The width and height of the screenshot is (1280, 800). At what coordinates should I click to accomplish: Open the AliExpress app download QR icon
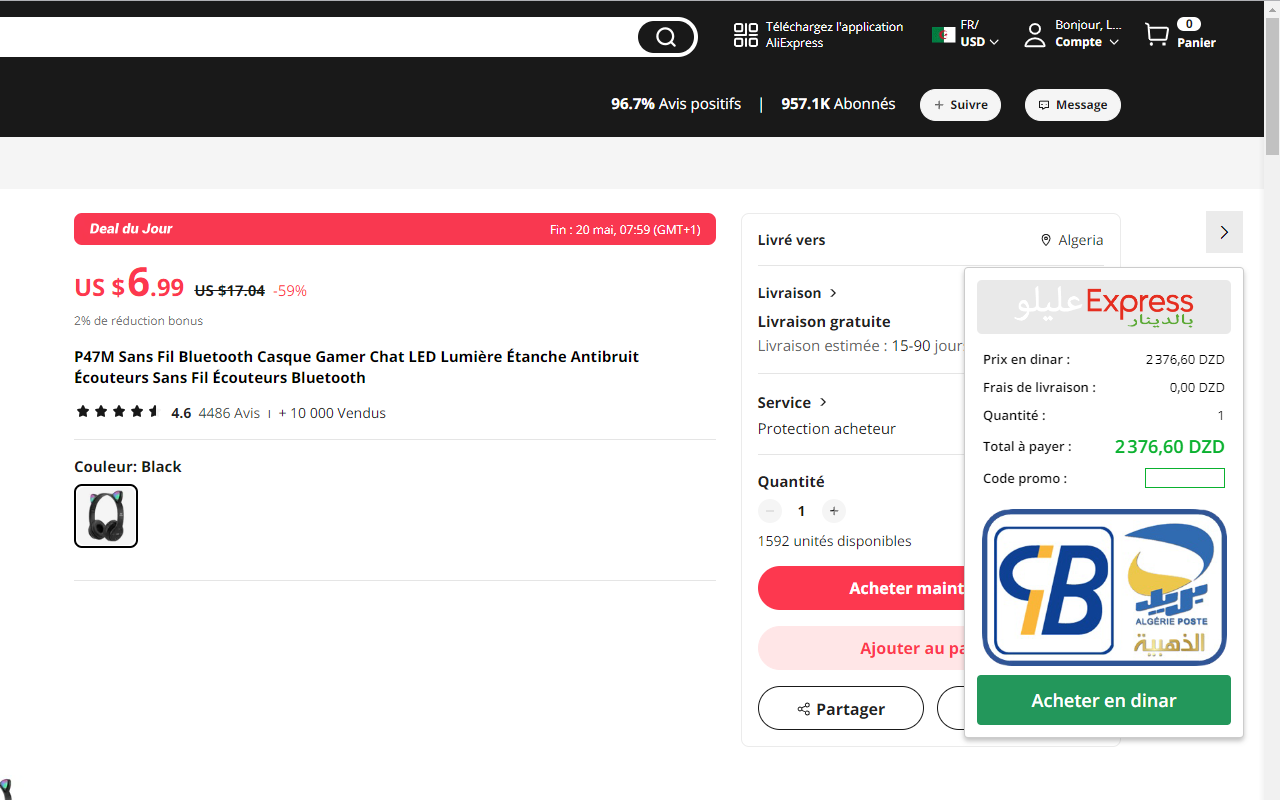click(x=745, y=35)
